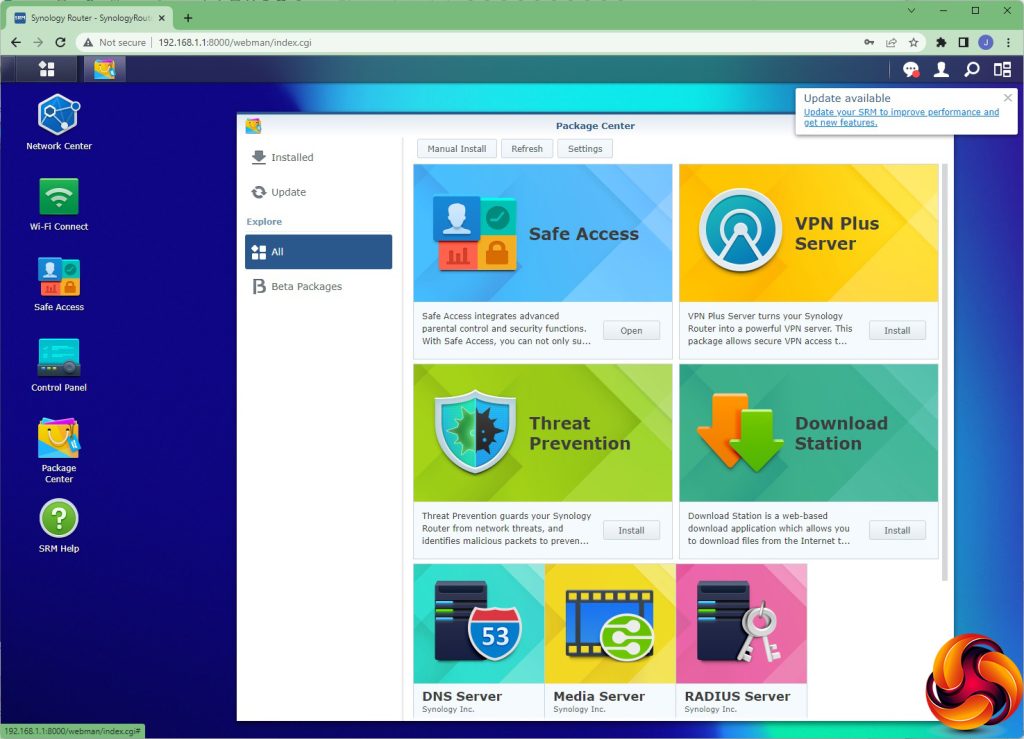Open the user options person icon
Image resolution: width=1024 pixels, height=739 pixels.
(x=941, y=69)
